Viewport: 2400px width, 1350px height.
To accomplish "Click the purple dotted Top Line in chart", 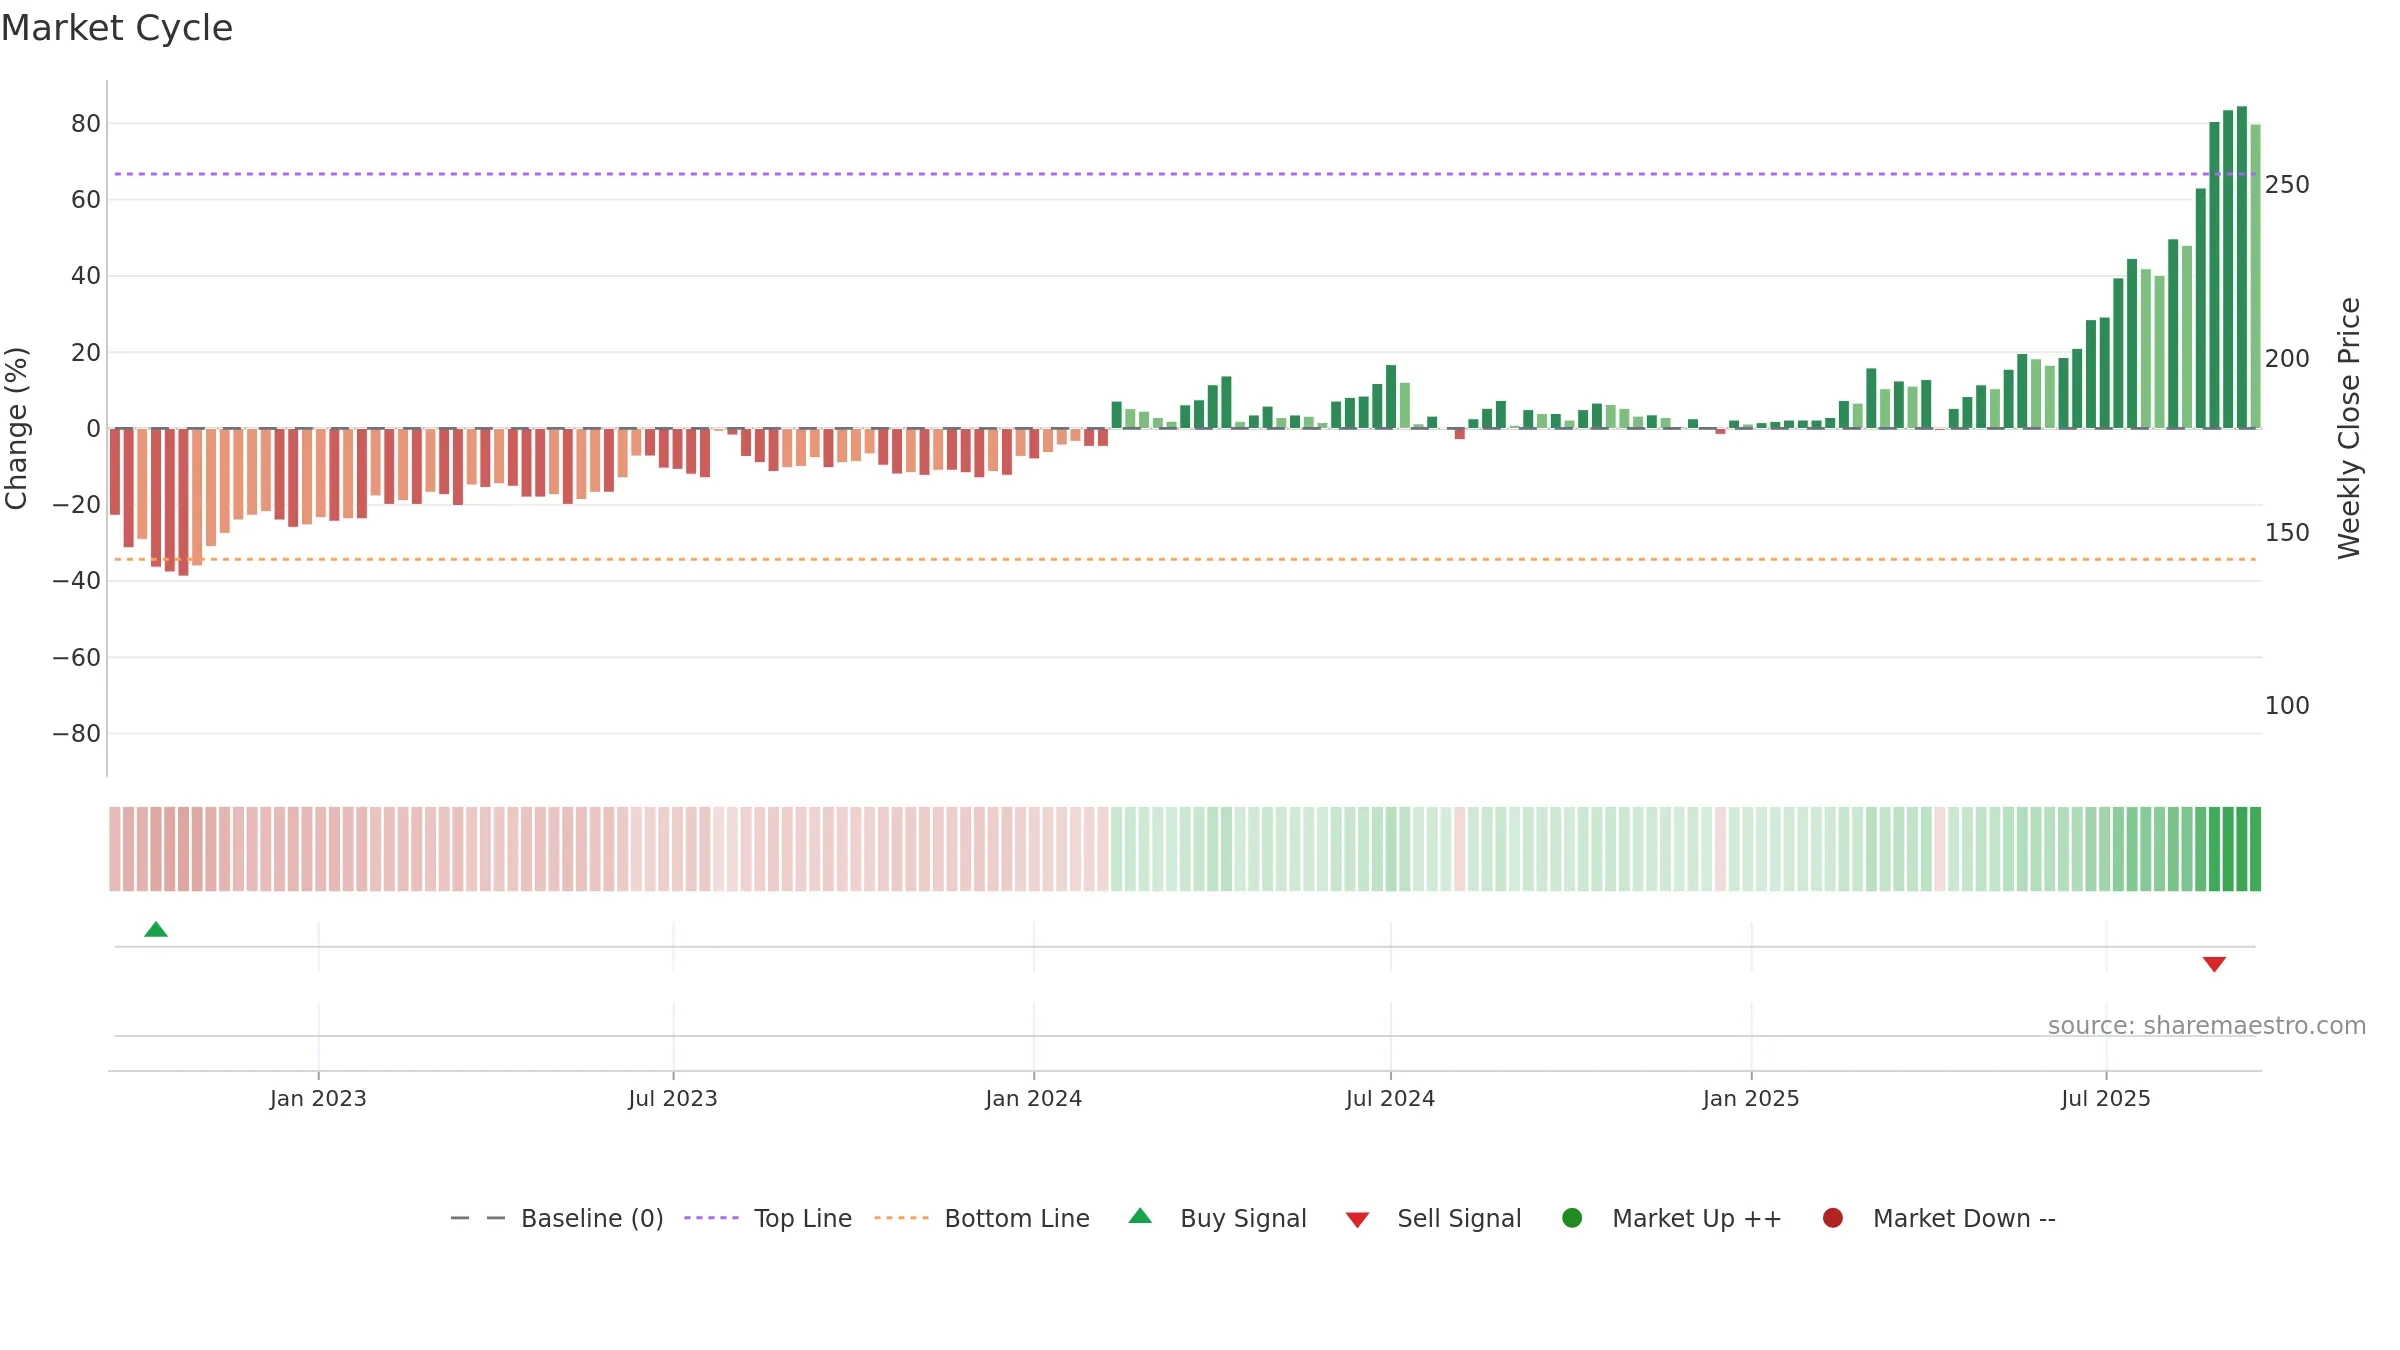I will pyautogui.click(x=1185, y=174).
